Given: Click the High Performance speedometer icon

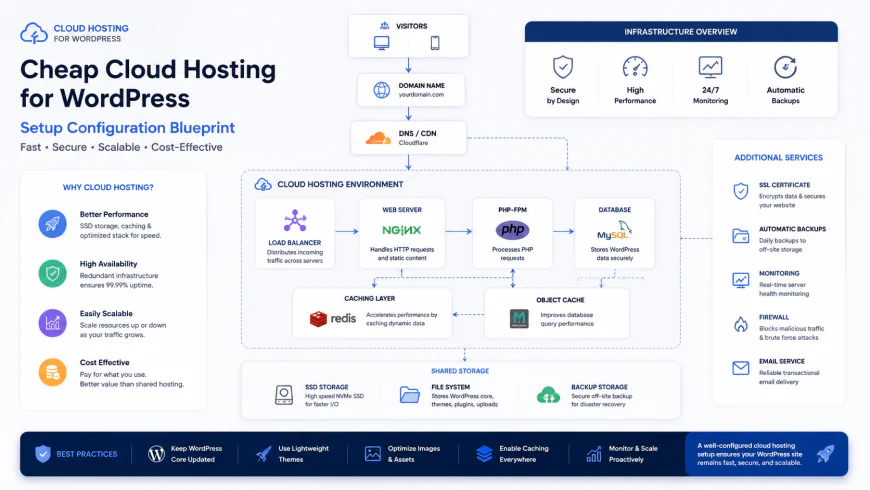Looking at the screenshot, I should tap(635, 67).
